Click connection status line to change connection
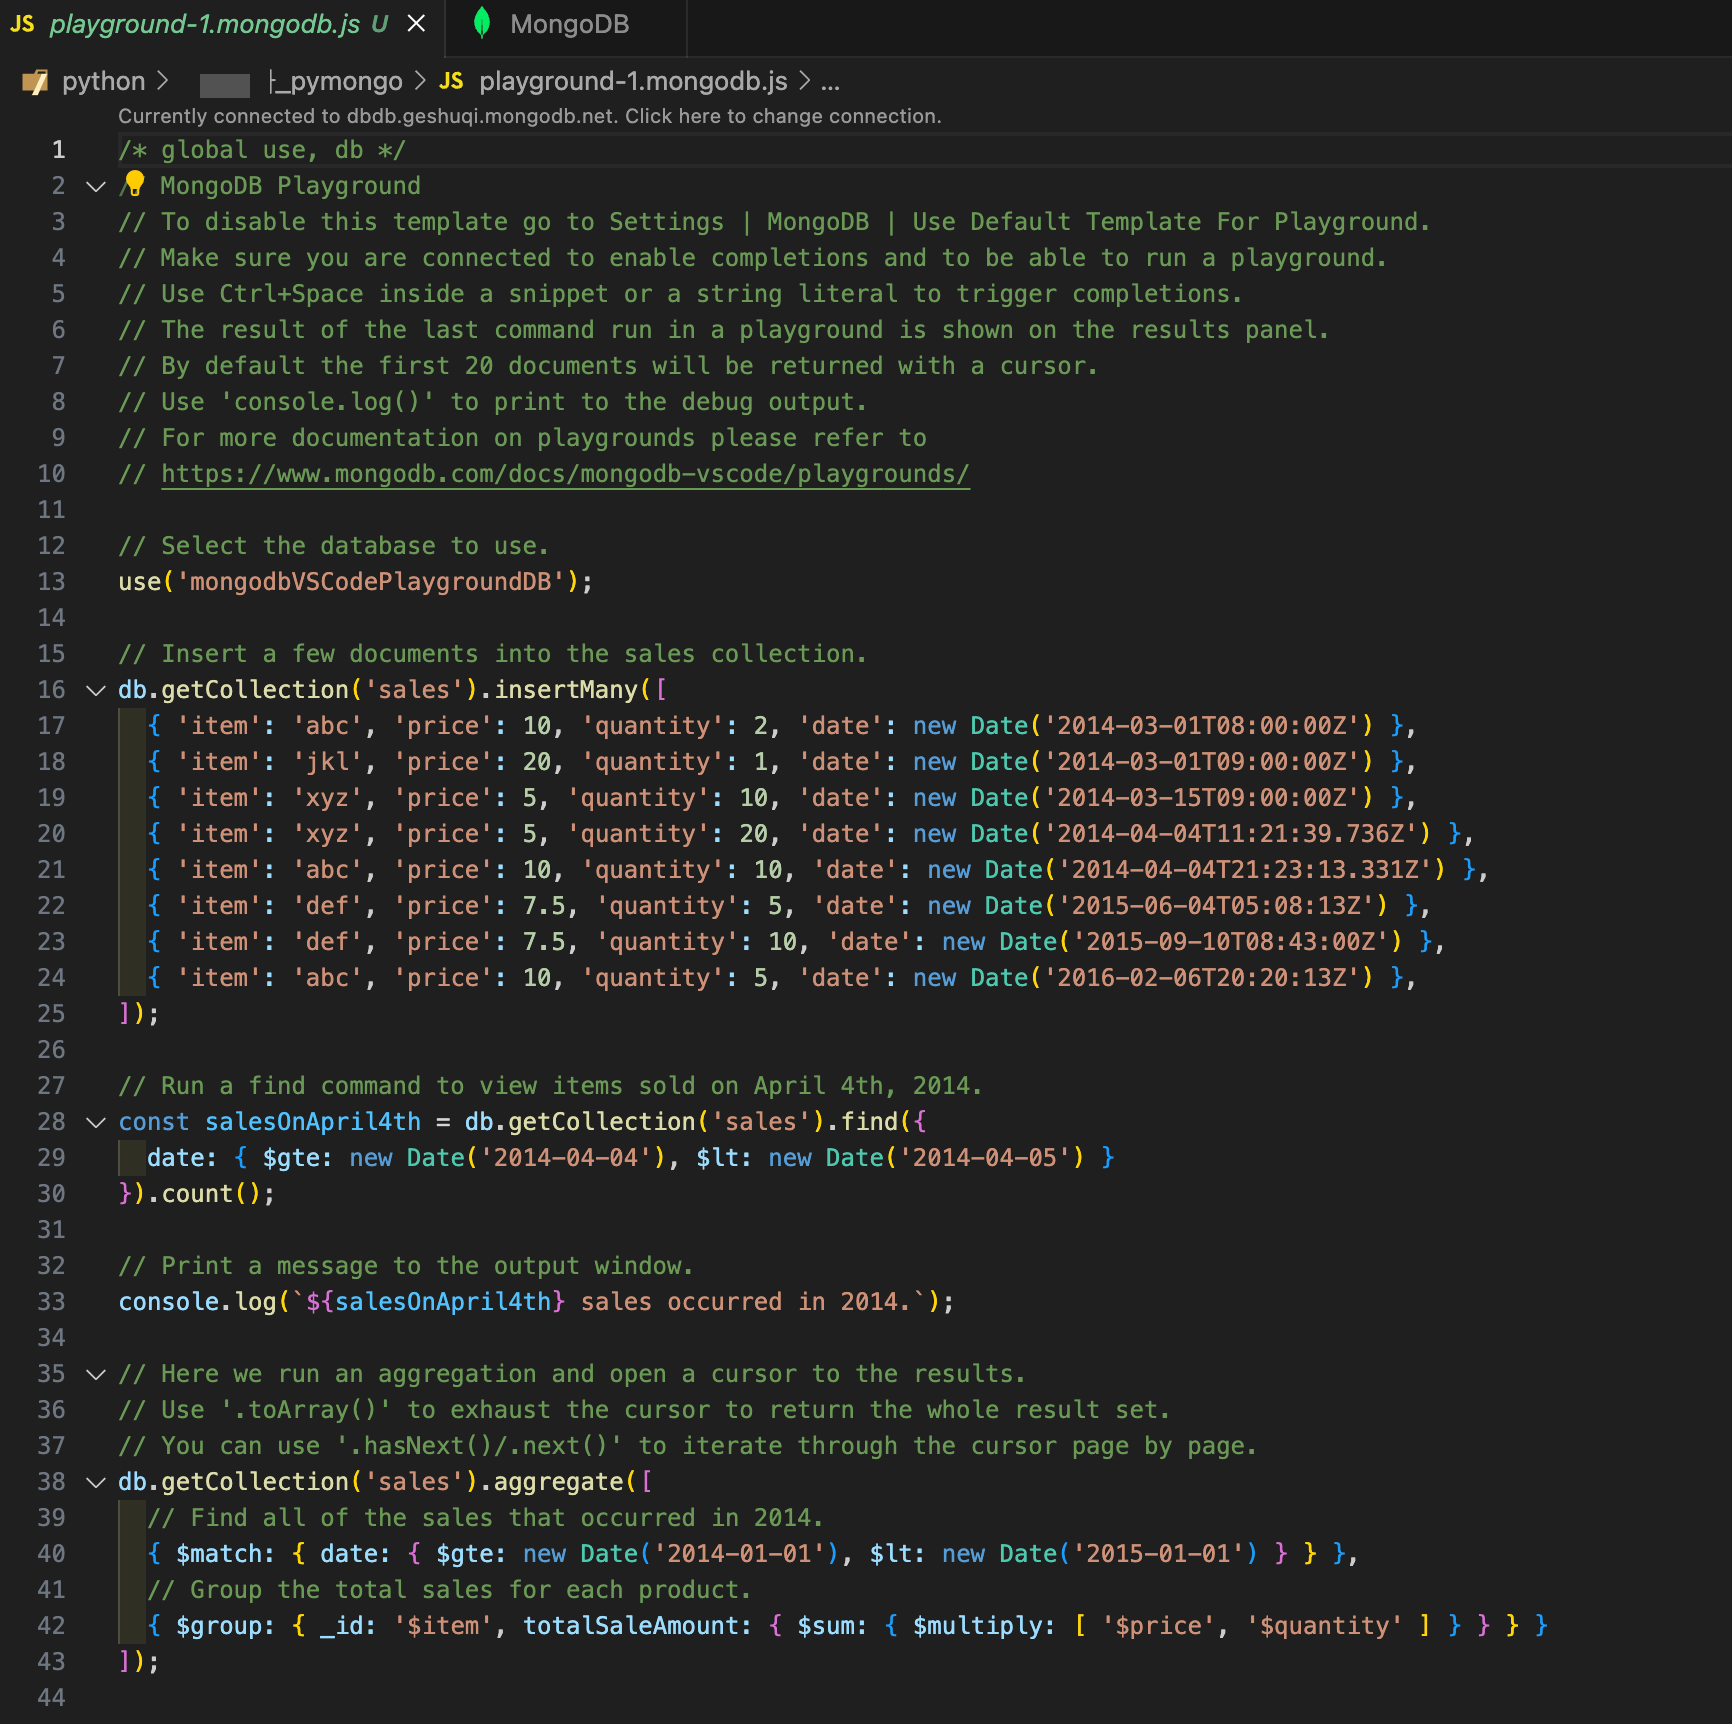The height and width of the screenshot is (1724, 1732). [530, 116]
